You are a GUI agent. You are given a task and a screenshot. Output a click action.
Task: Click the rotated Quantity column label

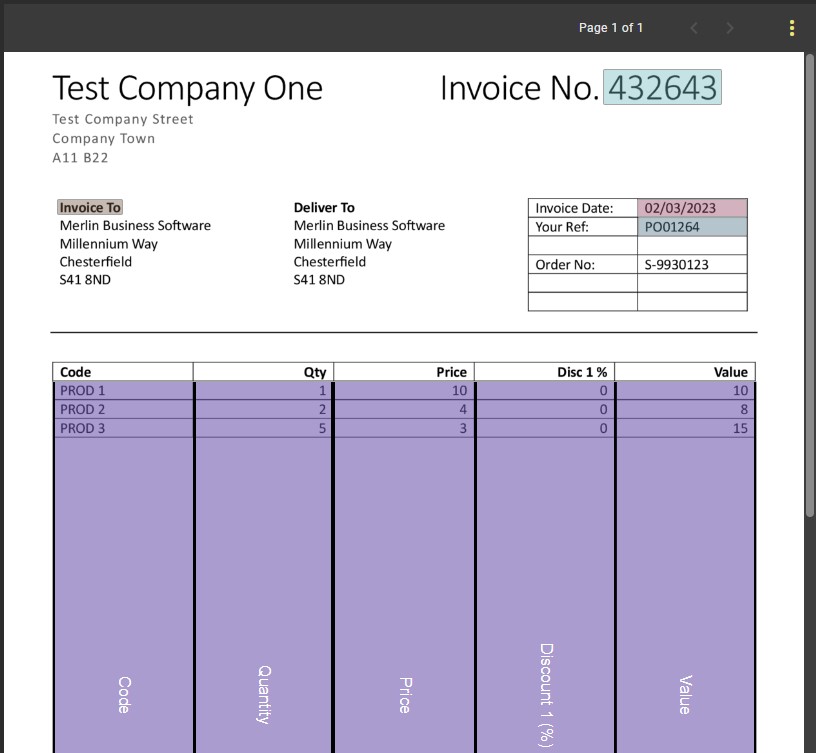(264, 693)
